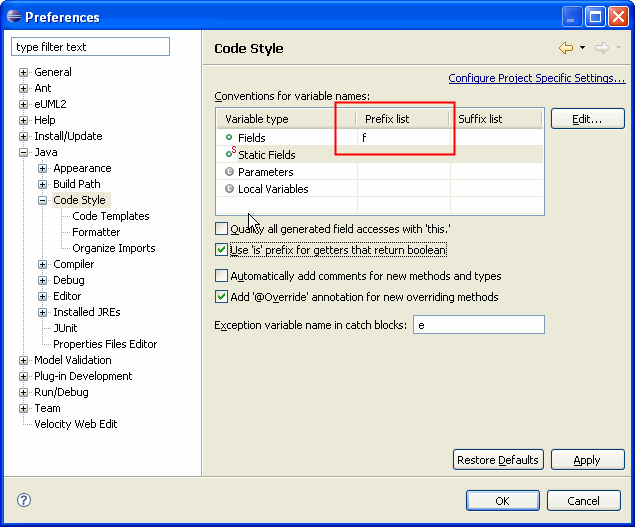635x527 pixels.
Task: Click the Eclipse icon in title bar
Action: (14, 16)
